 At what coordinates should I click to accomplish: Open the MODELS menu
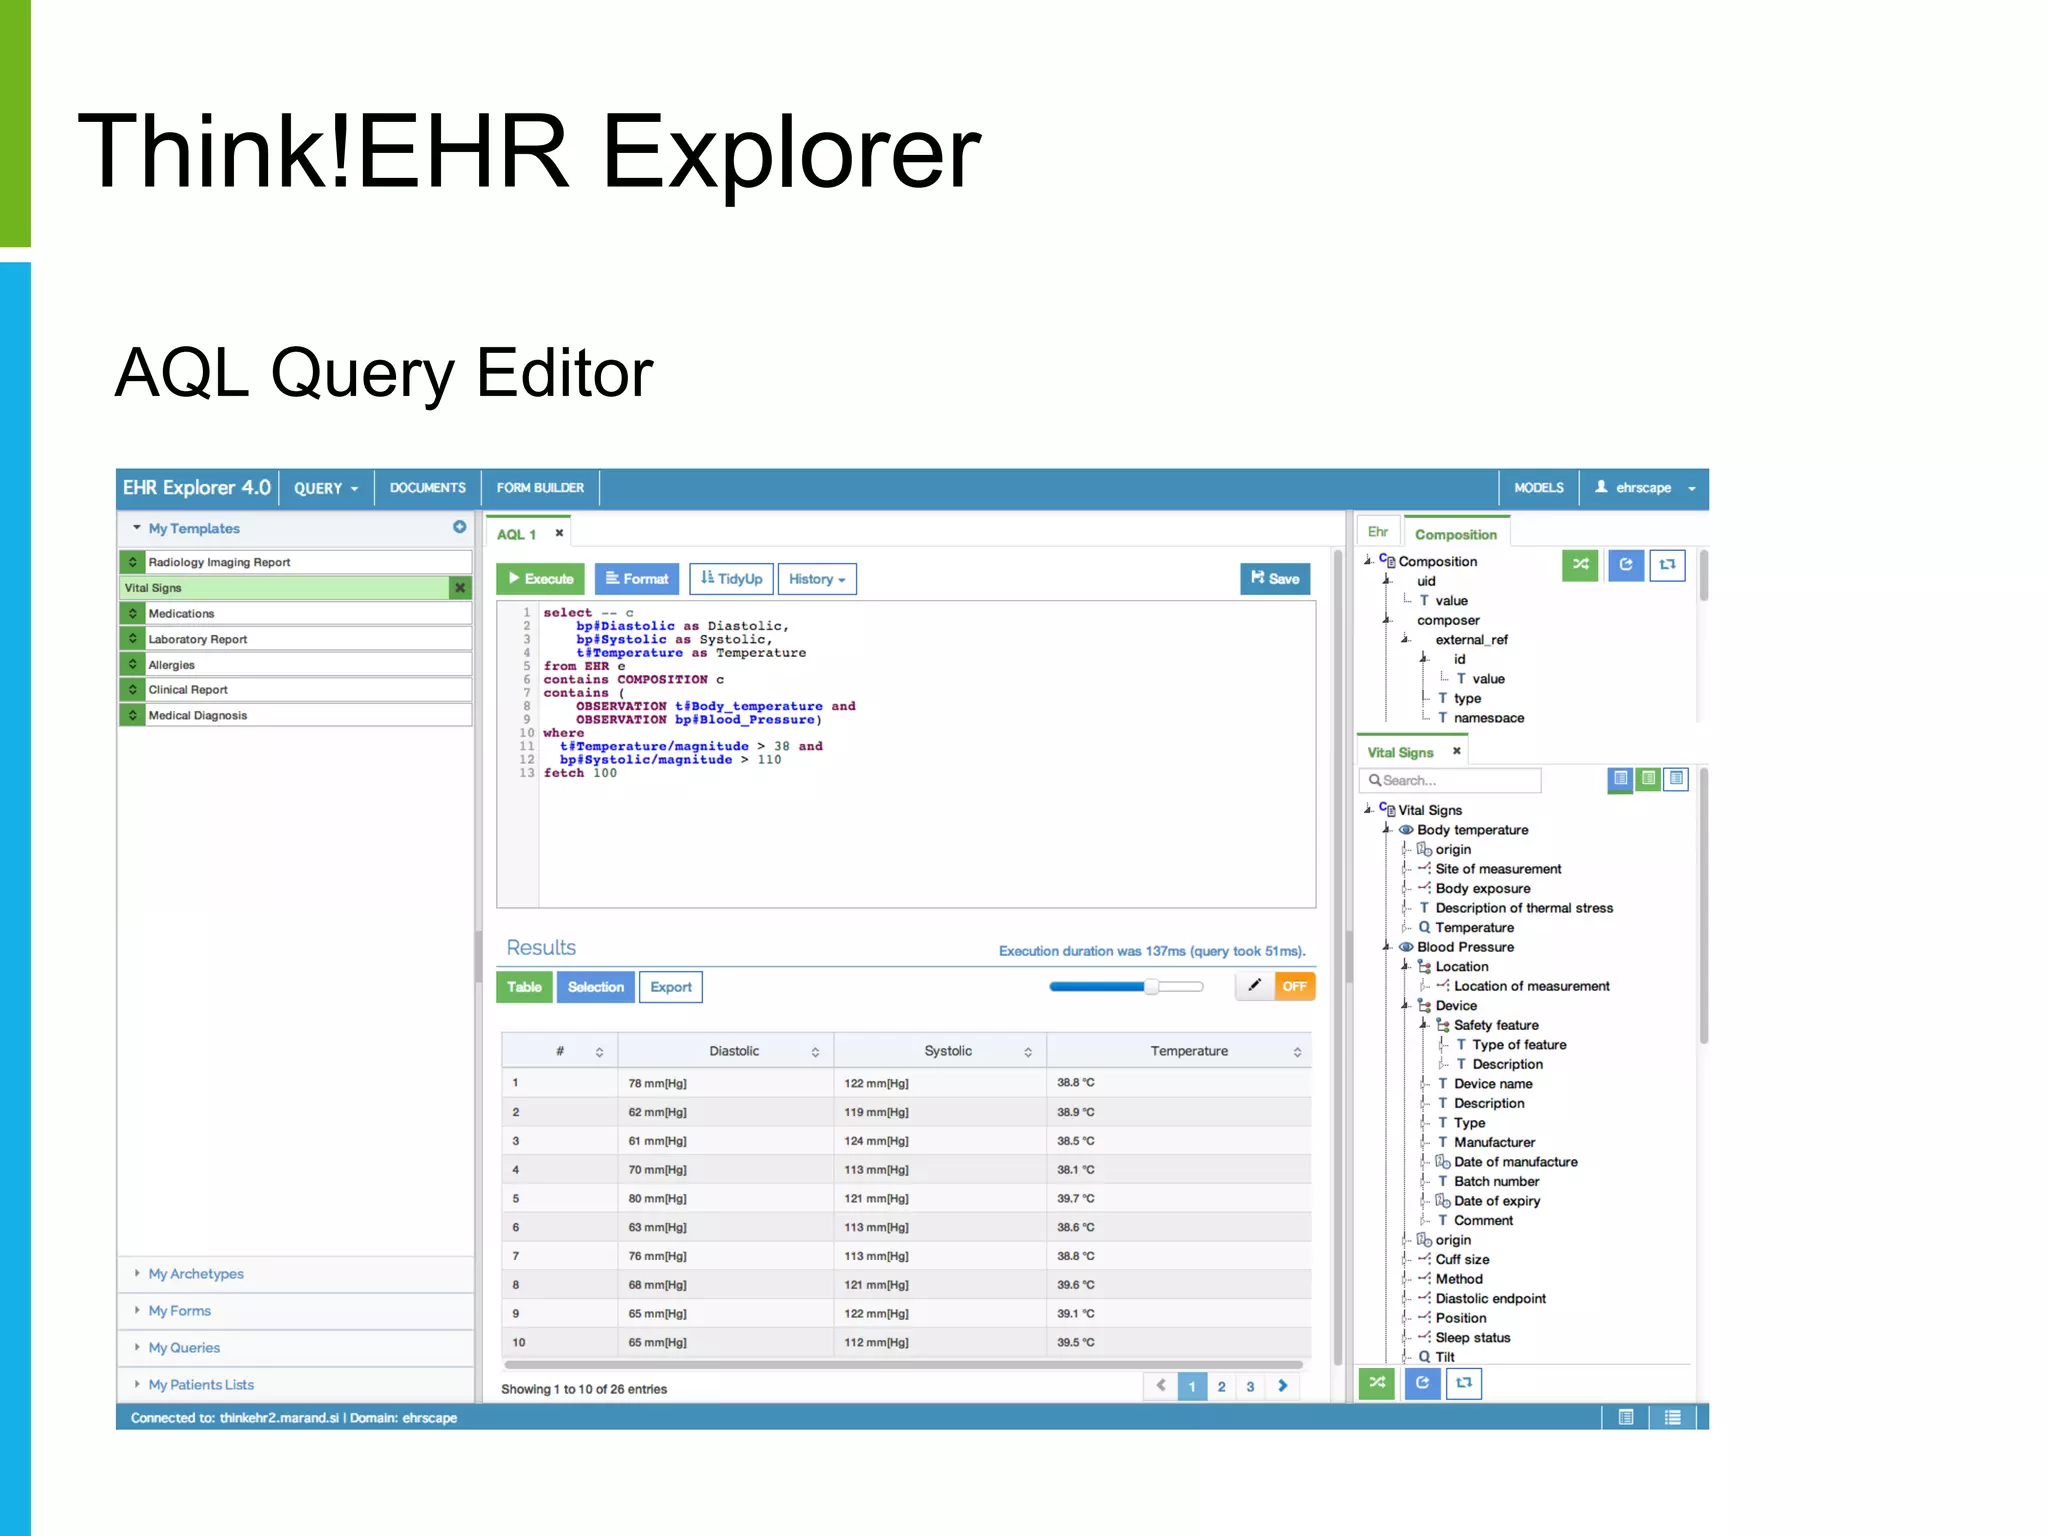click(x=1539, y=488)
